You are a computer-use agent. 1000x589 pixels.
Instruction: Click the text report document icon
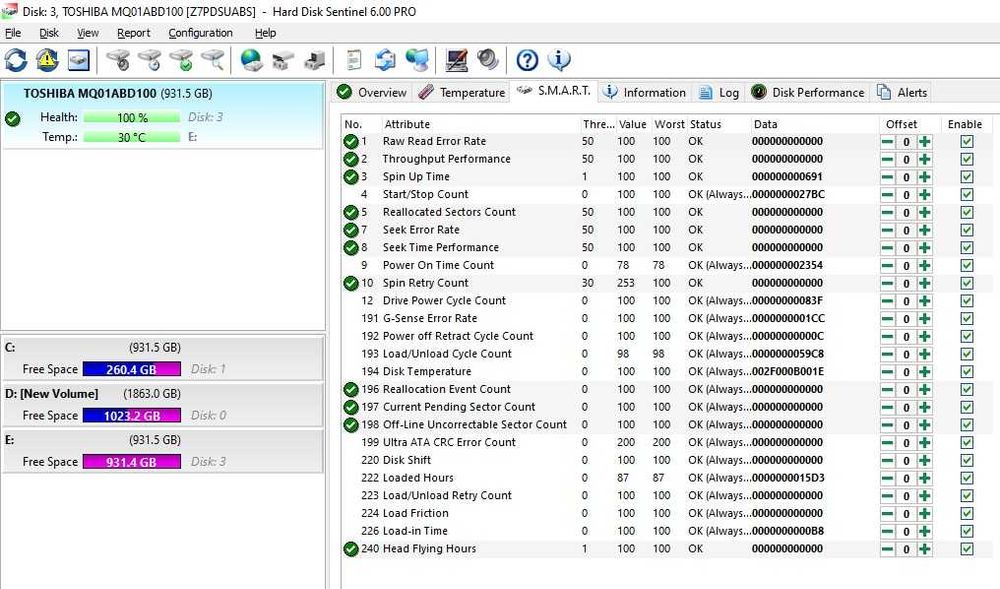[353, 61]
